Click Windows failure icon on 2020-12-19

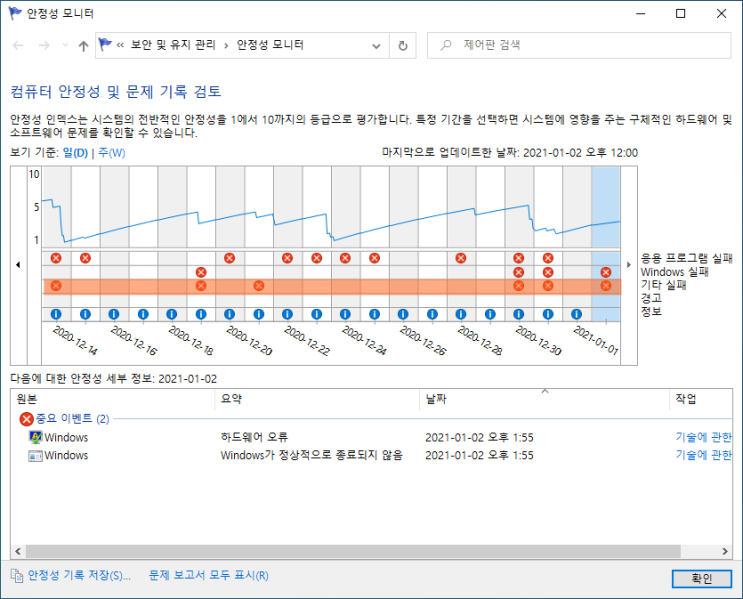point(201,272)
